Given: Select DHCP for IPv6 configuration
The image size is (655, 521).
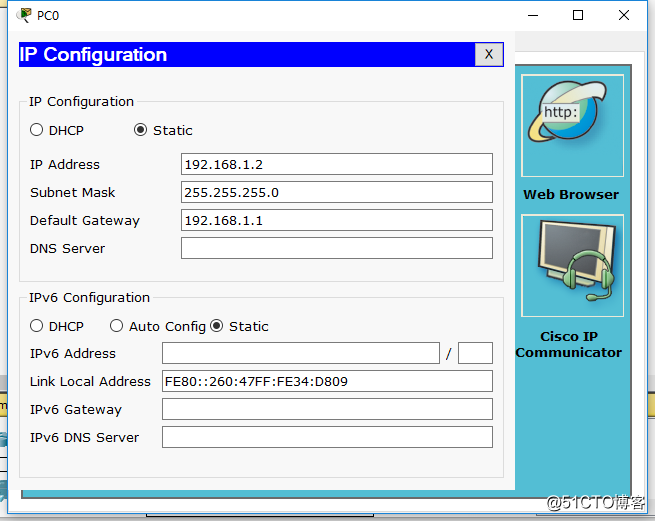Looking at the screenshot, I should [36, 326].
